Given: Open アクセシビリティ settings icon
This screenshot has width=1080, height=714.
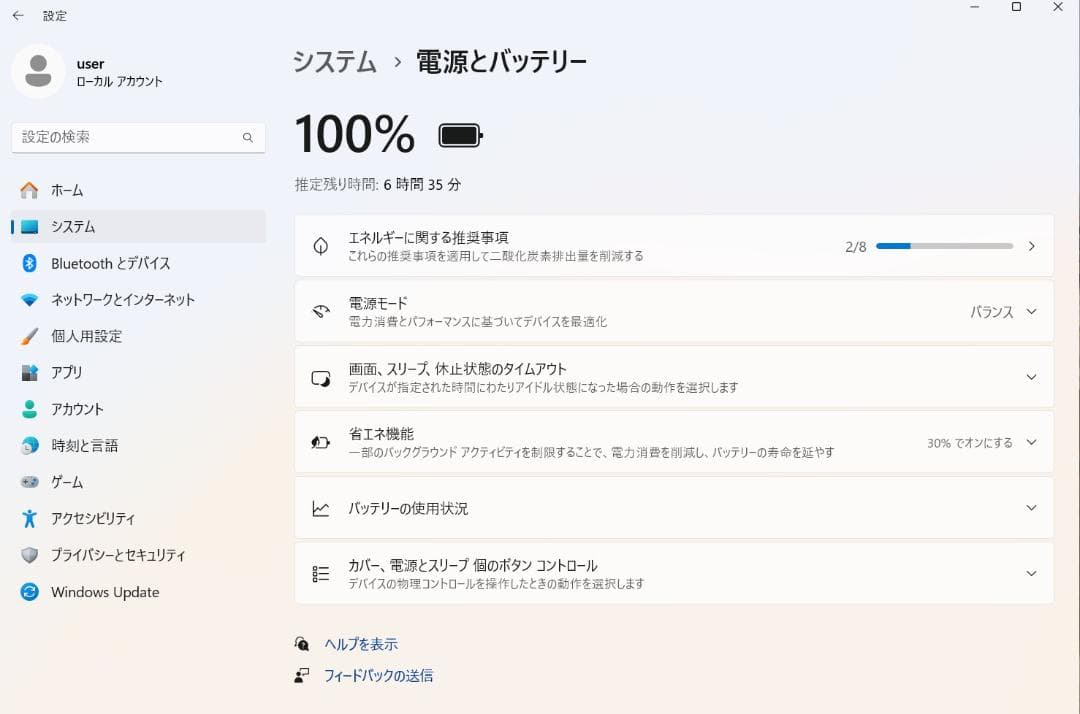Looking at the screenshot, I should pos(28,518).
